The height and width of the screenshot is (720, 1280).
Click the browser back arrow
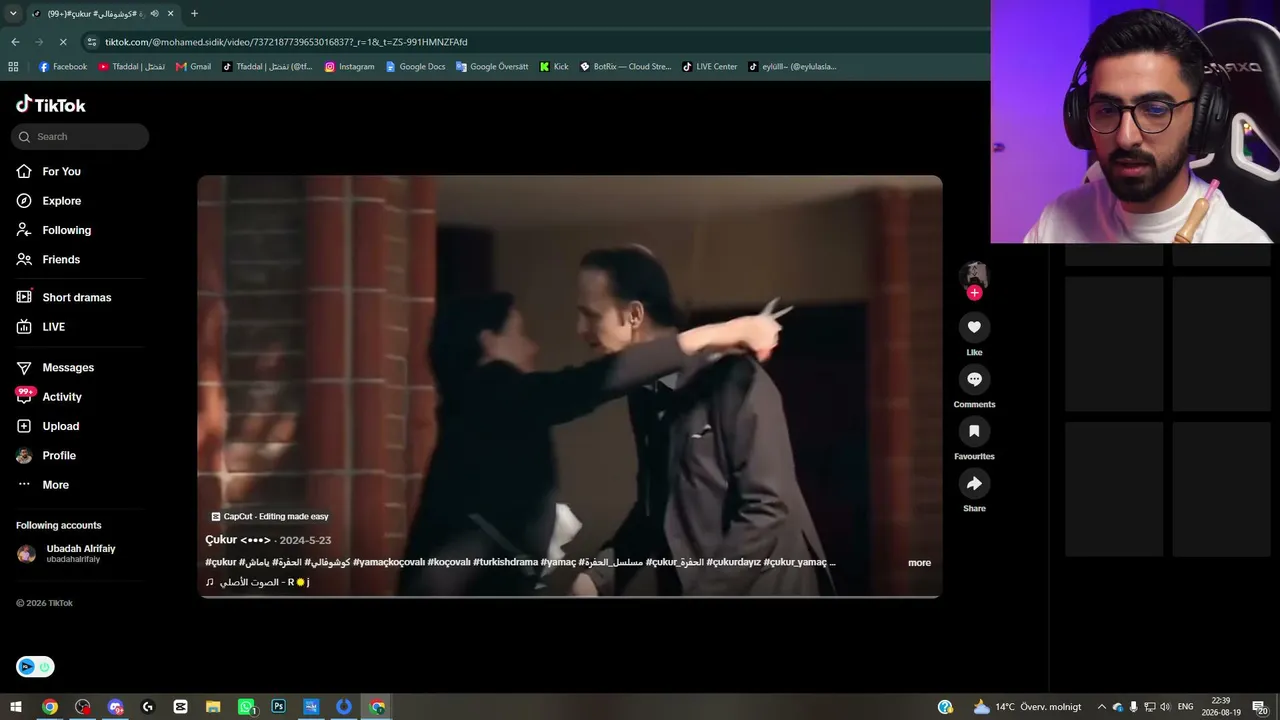point(15,42)
